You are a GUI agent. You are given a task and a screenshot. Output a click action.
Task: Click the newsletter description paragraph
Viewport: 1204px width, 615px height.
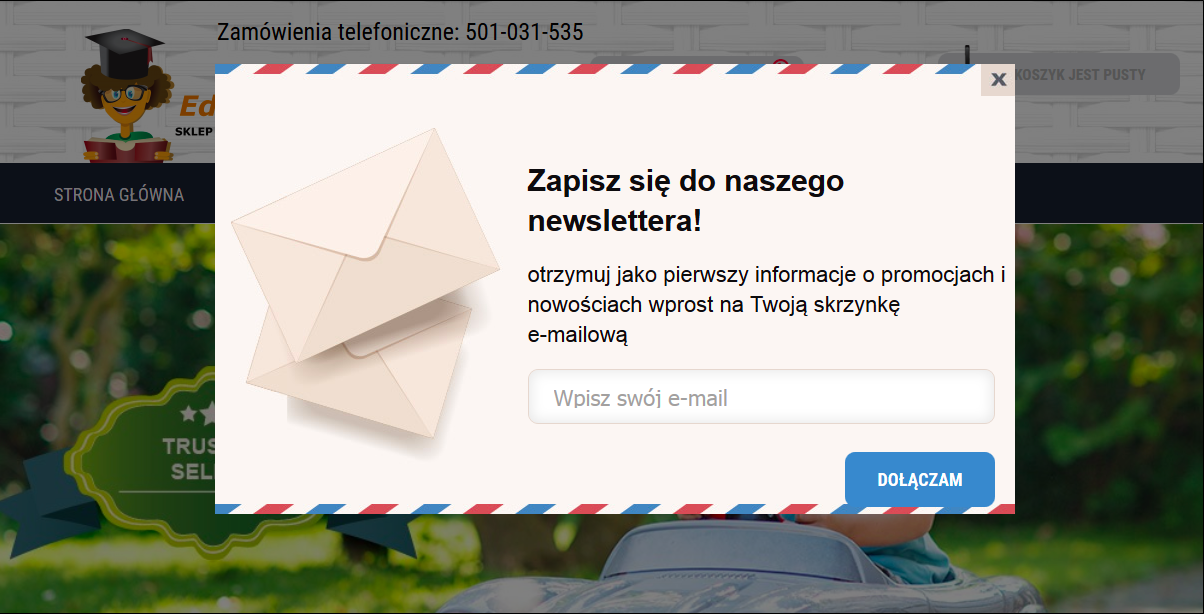[766, 305]
